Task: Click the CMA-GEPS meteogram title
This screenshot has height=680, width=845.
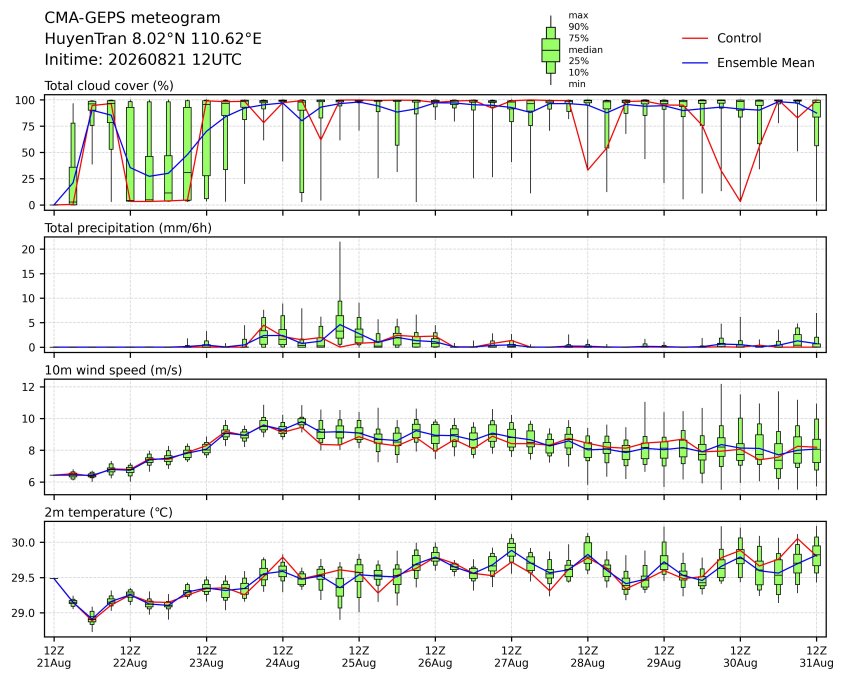Action: 132,18
